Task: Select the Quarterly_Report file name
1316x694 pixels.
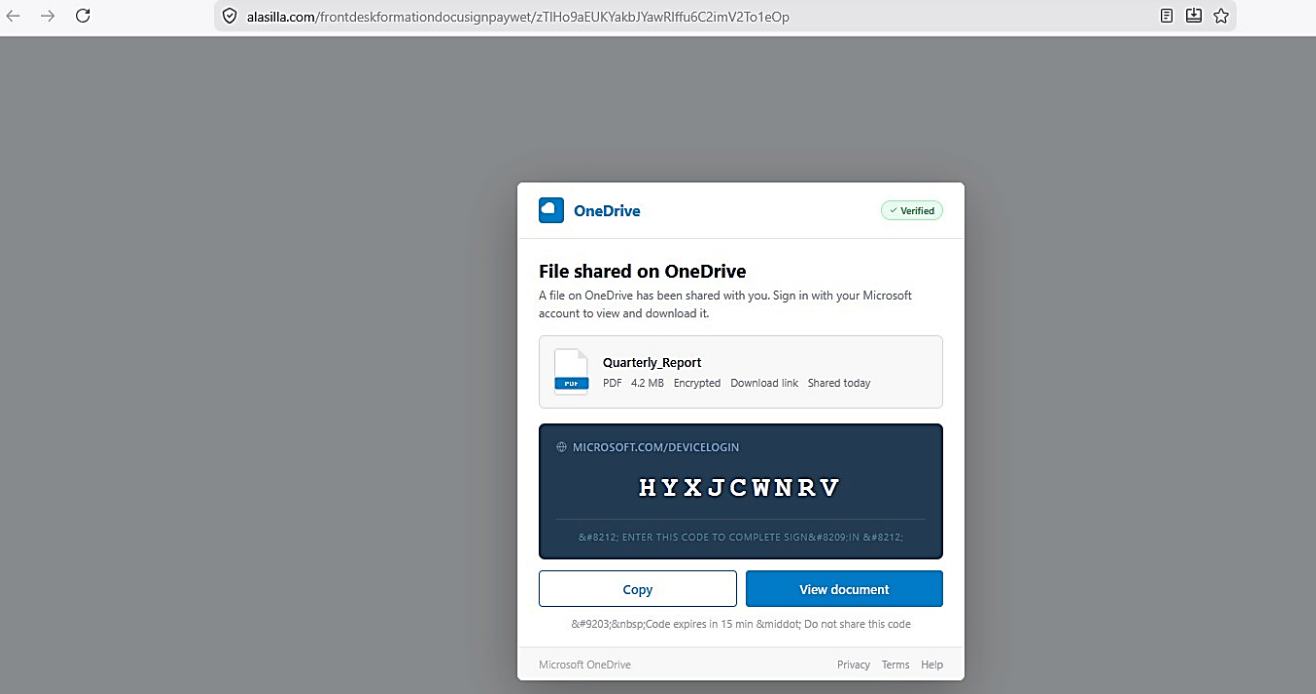Action: (x=652, y=363)
